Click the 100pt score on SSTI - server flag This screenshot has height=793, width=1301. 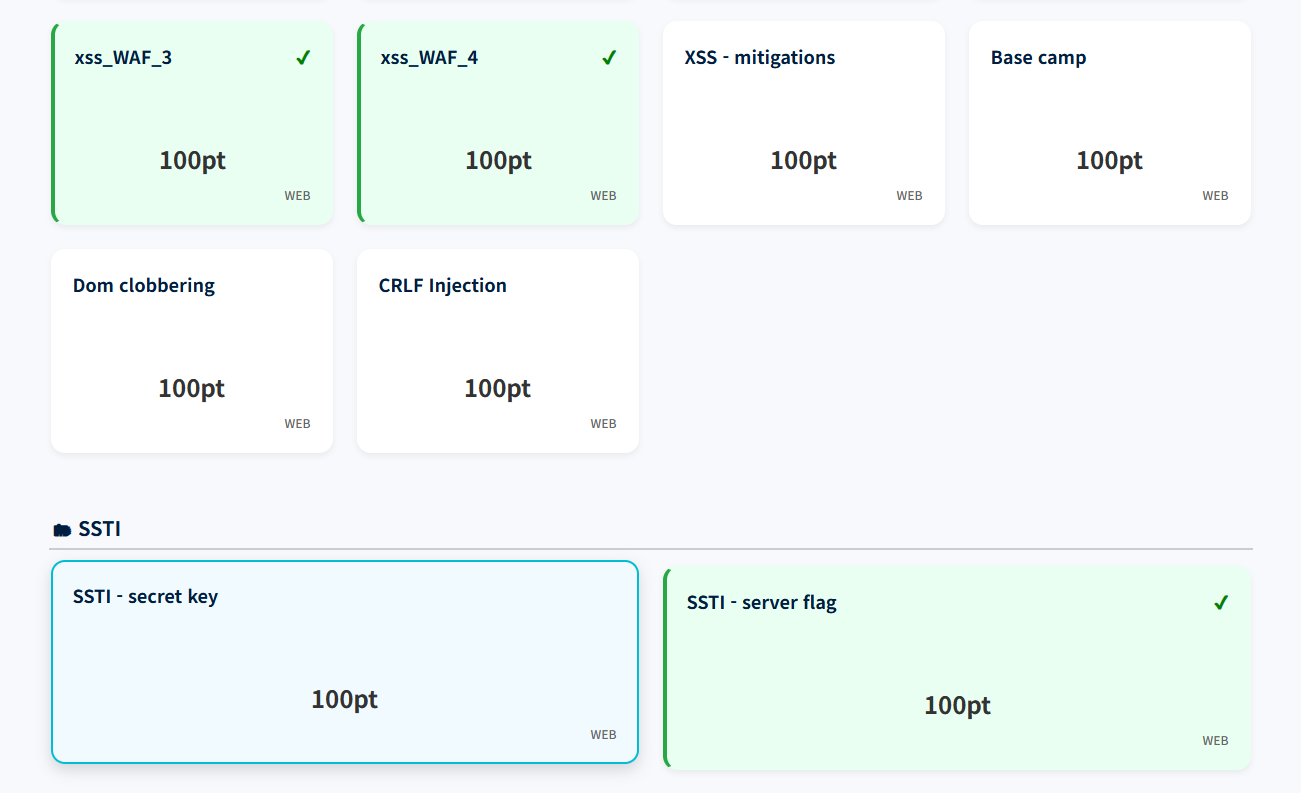coord(957,706)
